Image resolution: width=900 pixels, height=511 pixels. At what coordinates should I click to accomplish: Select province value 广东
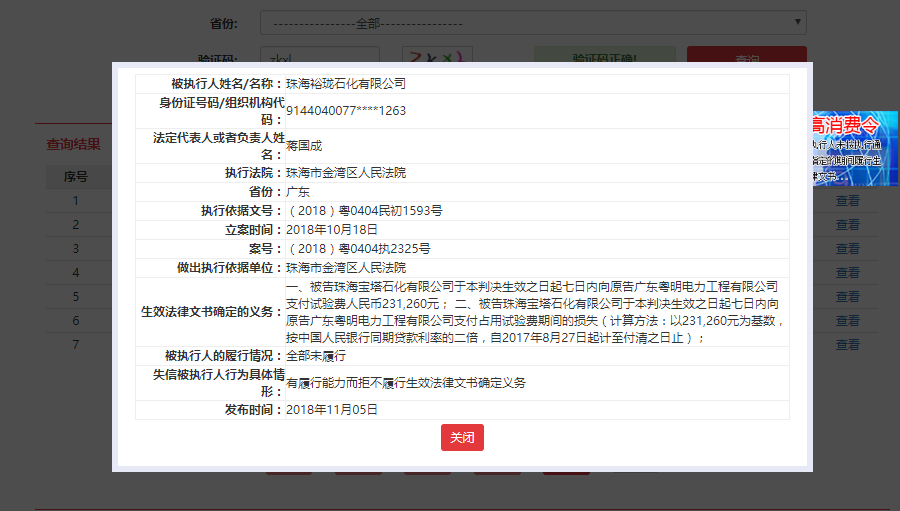point(297,192)
